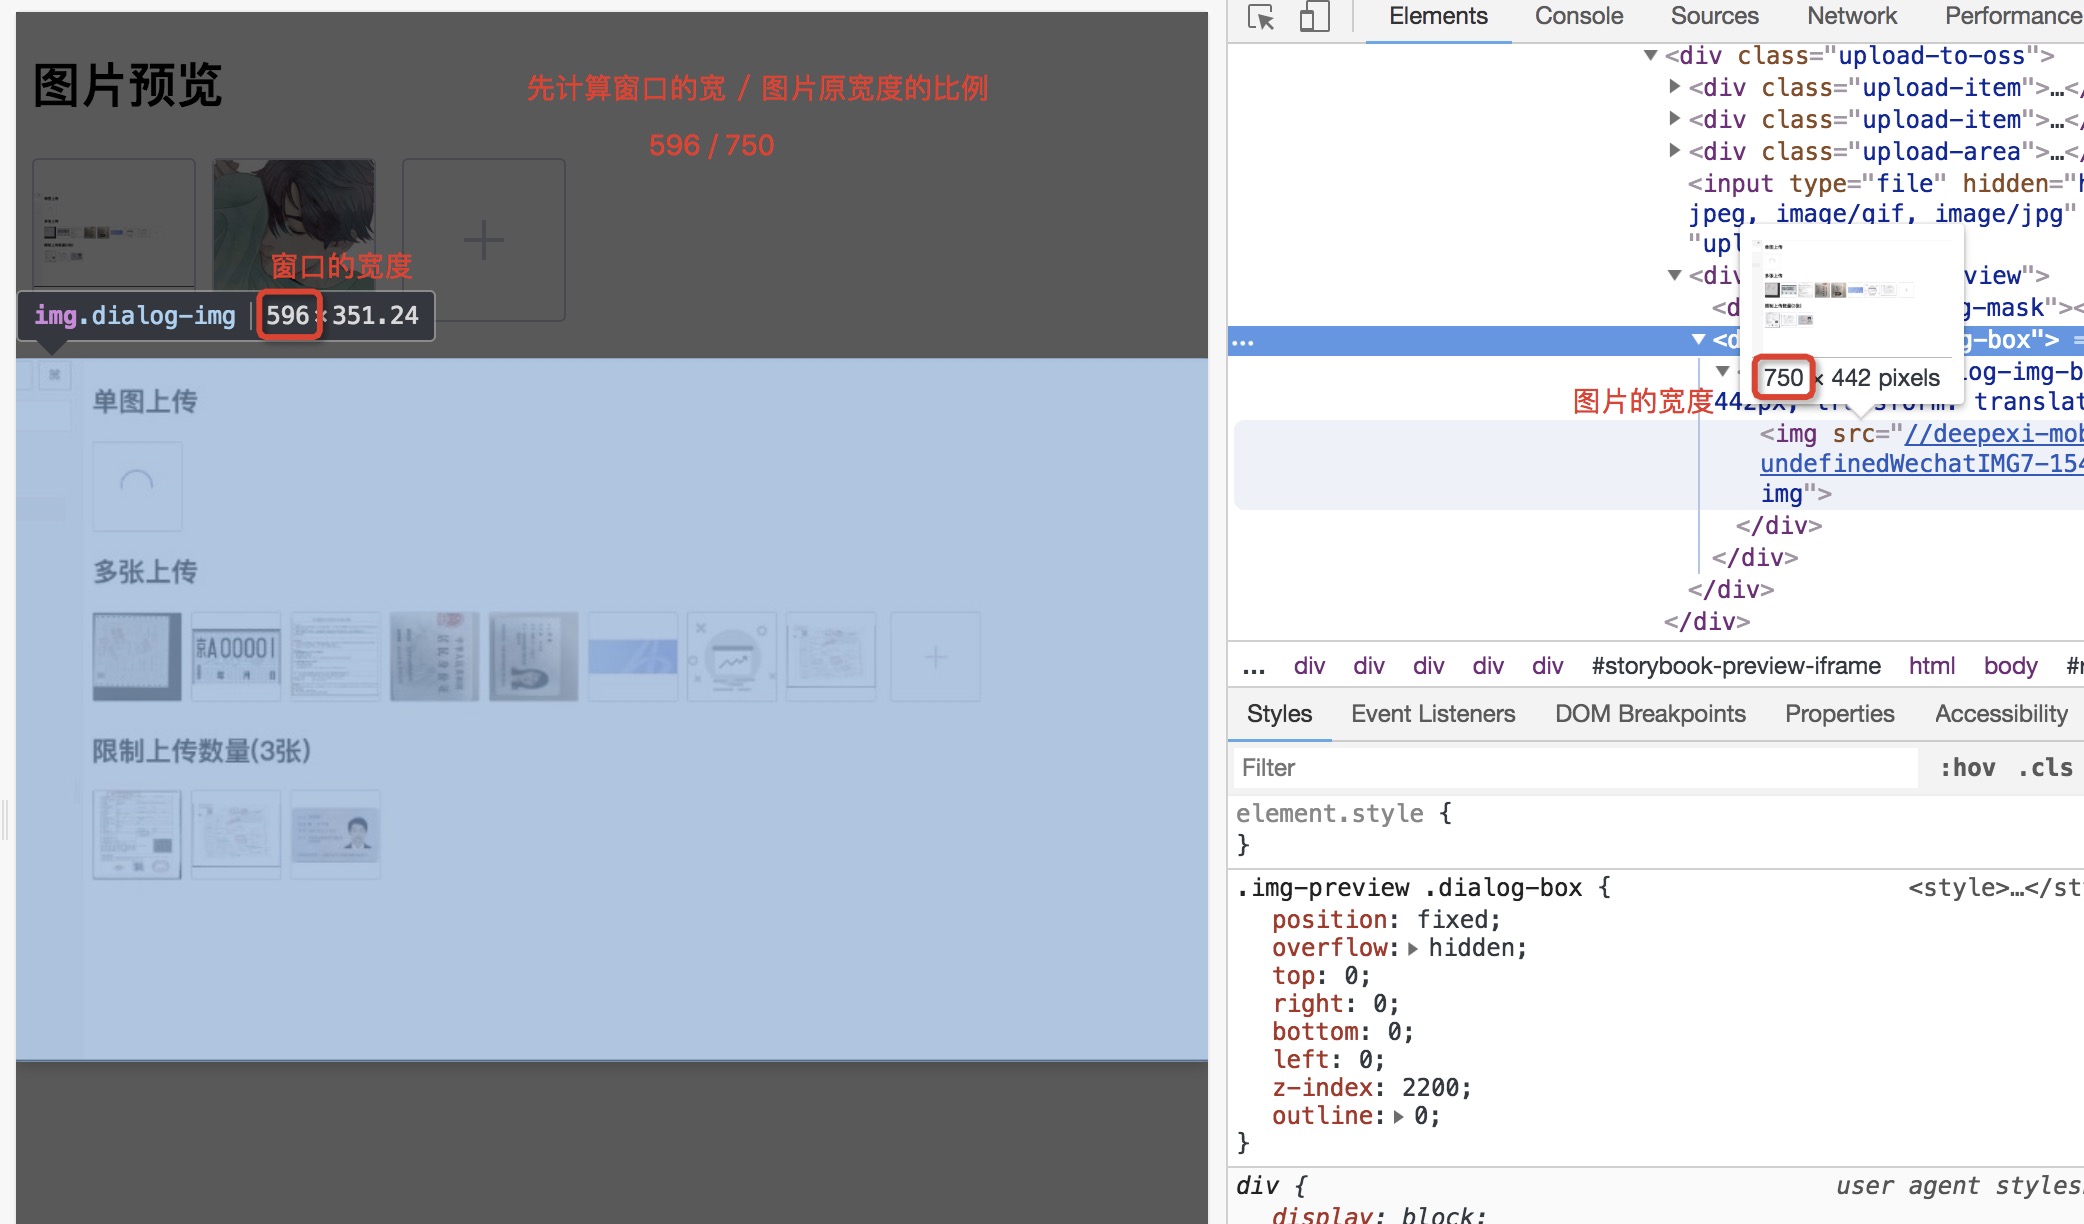Toggle the :hov pseudo-class filter
The width and height of the screenshot is (2084, 1224).
pos(1969,766)
